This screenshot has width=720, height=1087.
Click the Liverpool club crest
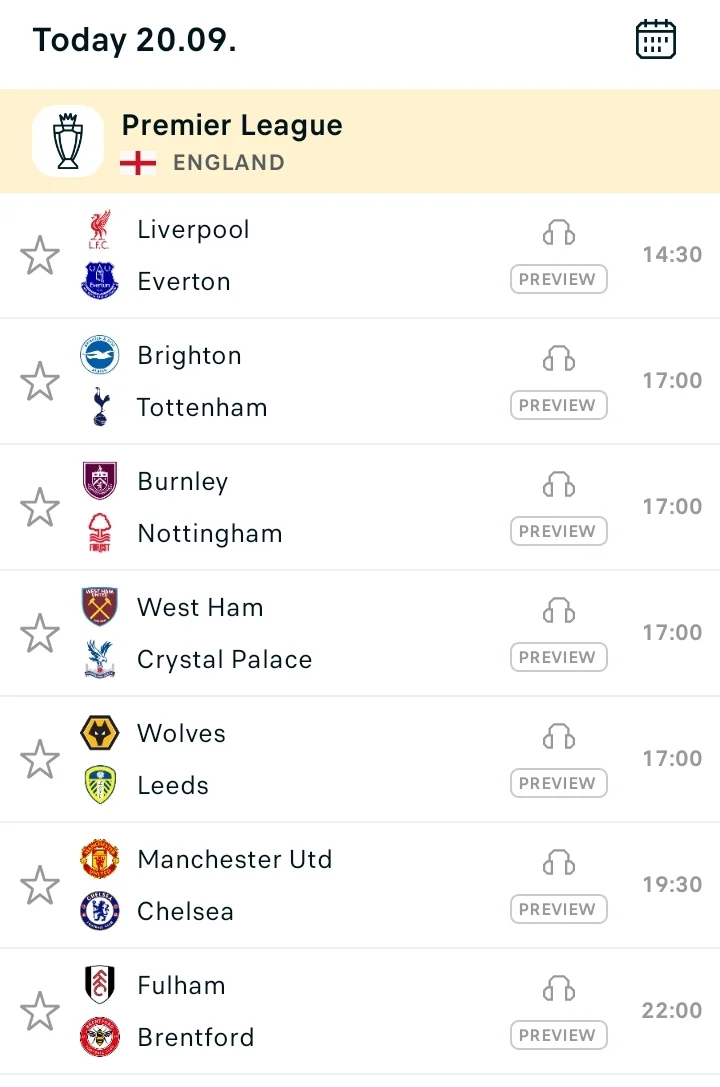click(x=99, y=230)
